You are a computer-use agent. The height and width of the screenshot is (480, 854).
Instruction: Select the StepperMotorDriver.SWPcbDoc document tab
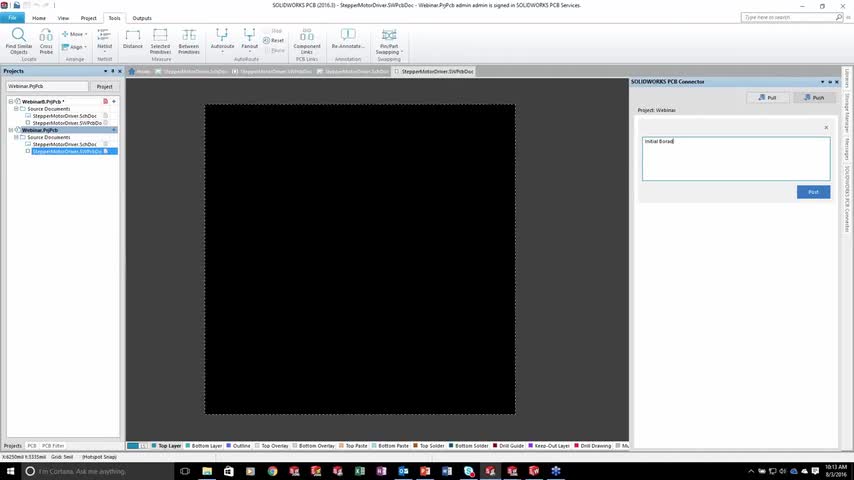coord(434,71)
